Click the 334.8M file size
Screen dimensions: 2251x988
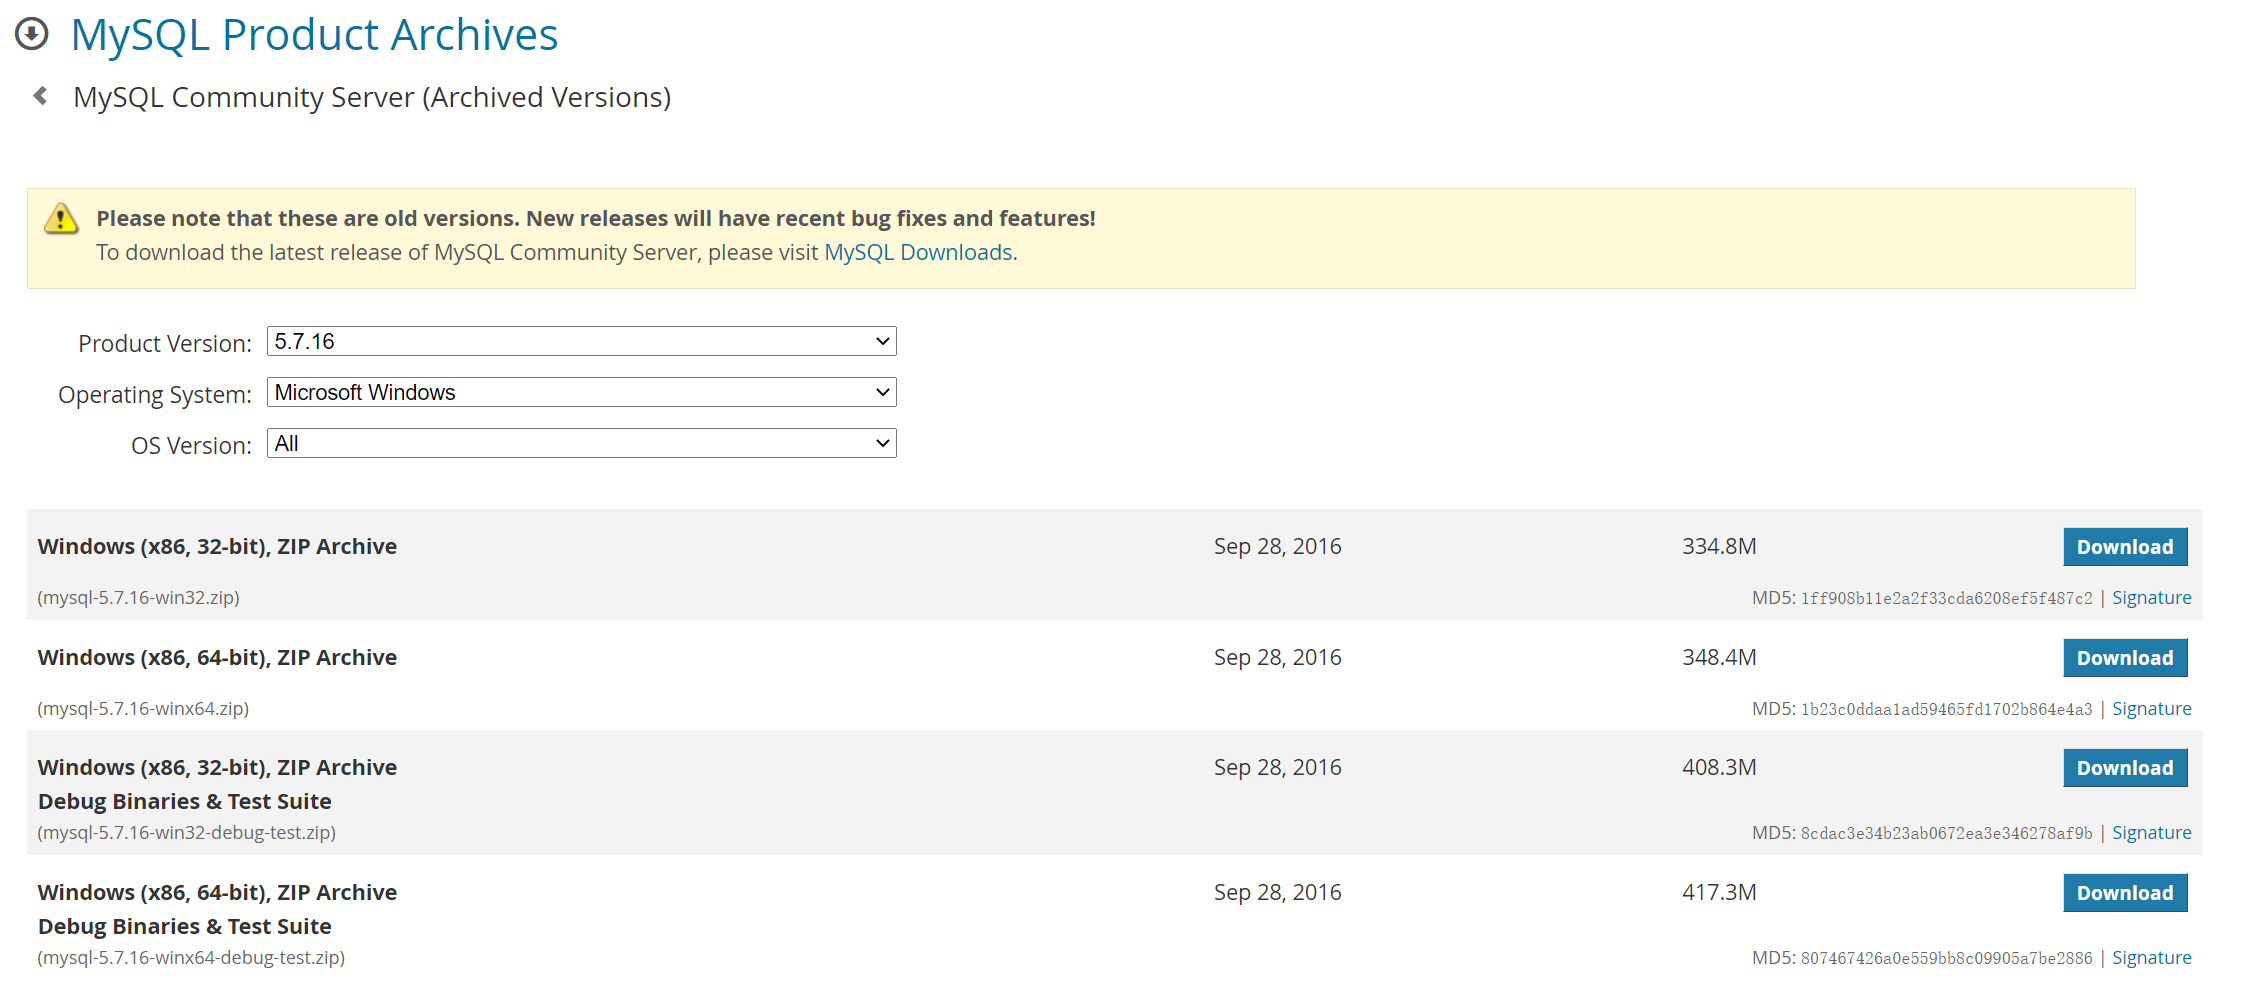pyautogui.click(x=1719, y=546)
